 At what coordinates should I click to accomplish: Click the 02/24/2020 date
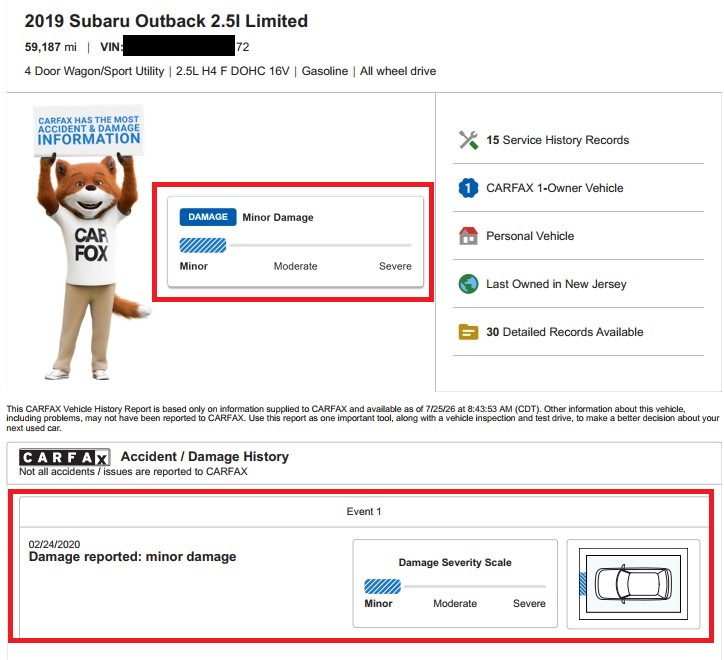[54, 544]
